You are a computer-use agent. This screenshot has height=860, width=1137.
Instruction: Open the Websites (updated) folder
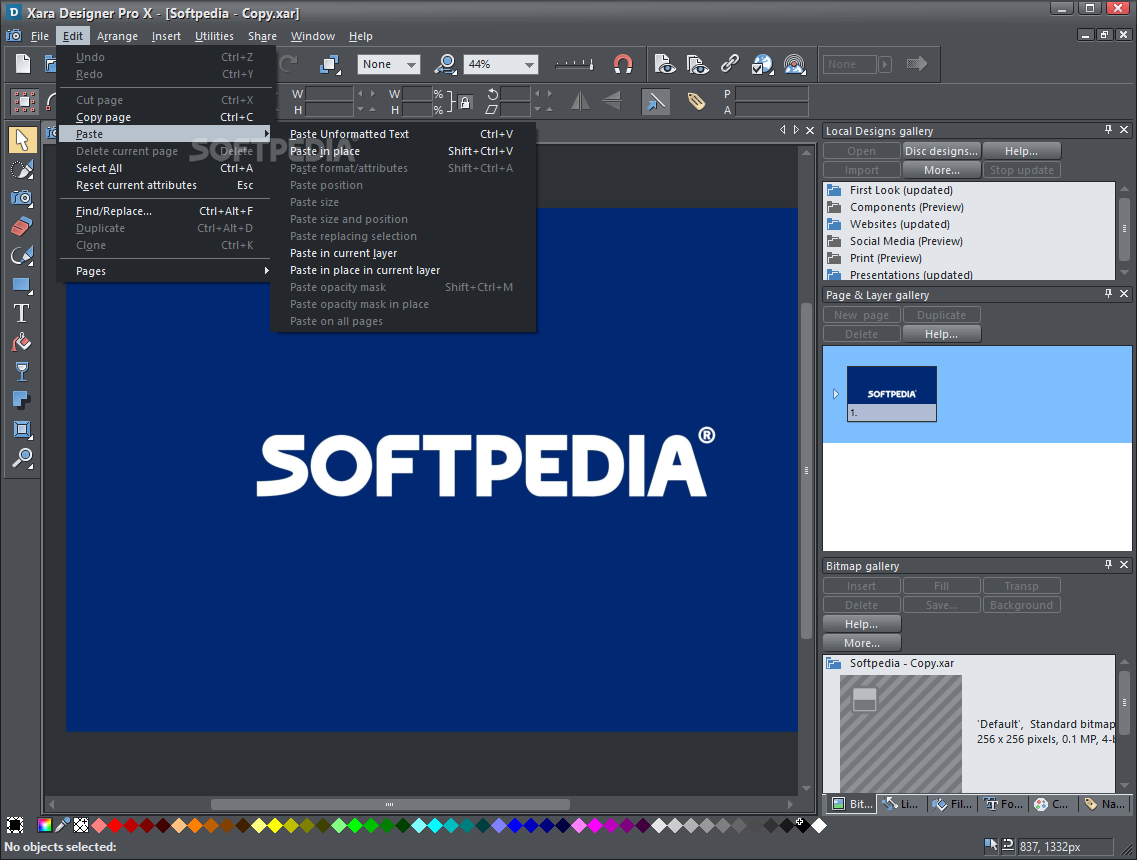click(x=899, y=224)
